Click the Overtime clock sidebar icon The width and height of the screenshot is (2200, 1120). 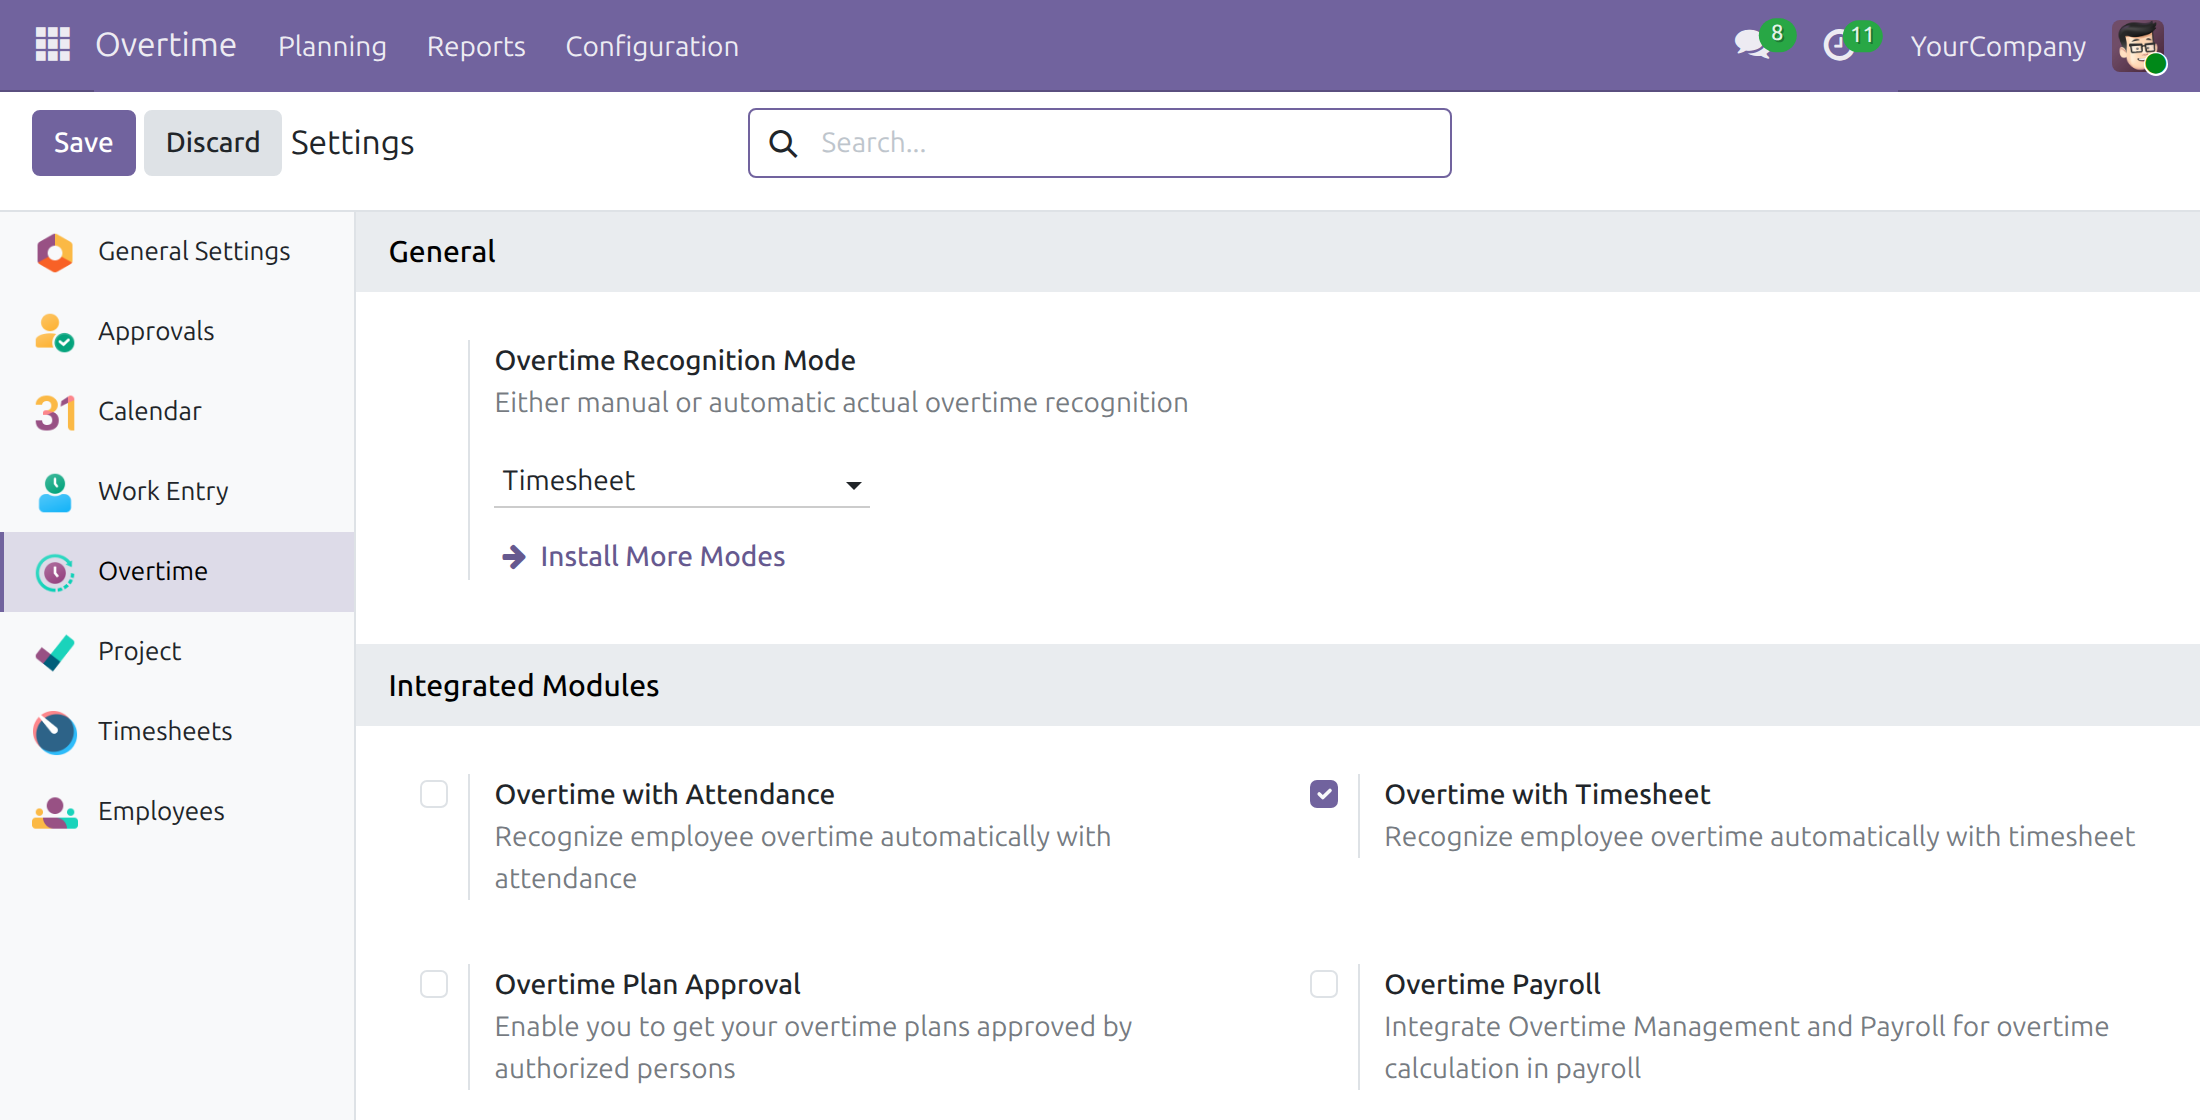55,572
